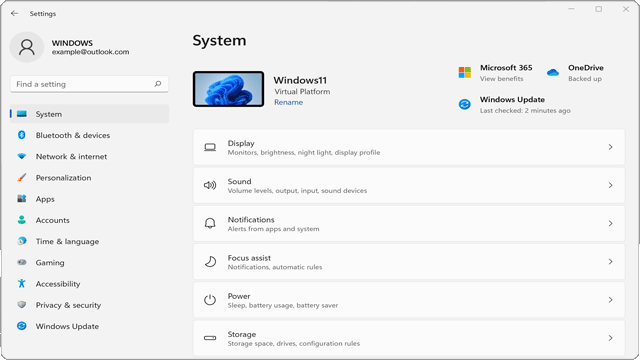Click the Storage drive icon

point(210,338)
